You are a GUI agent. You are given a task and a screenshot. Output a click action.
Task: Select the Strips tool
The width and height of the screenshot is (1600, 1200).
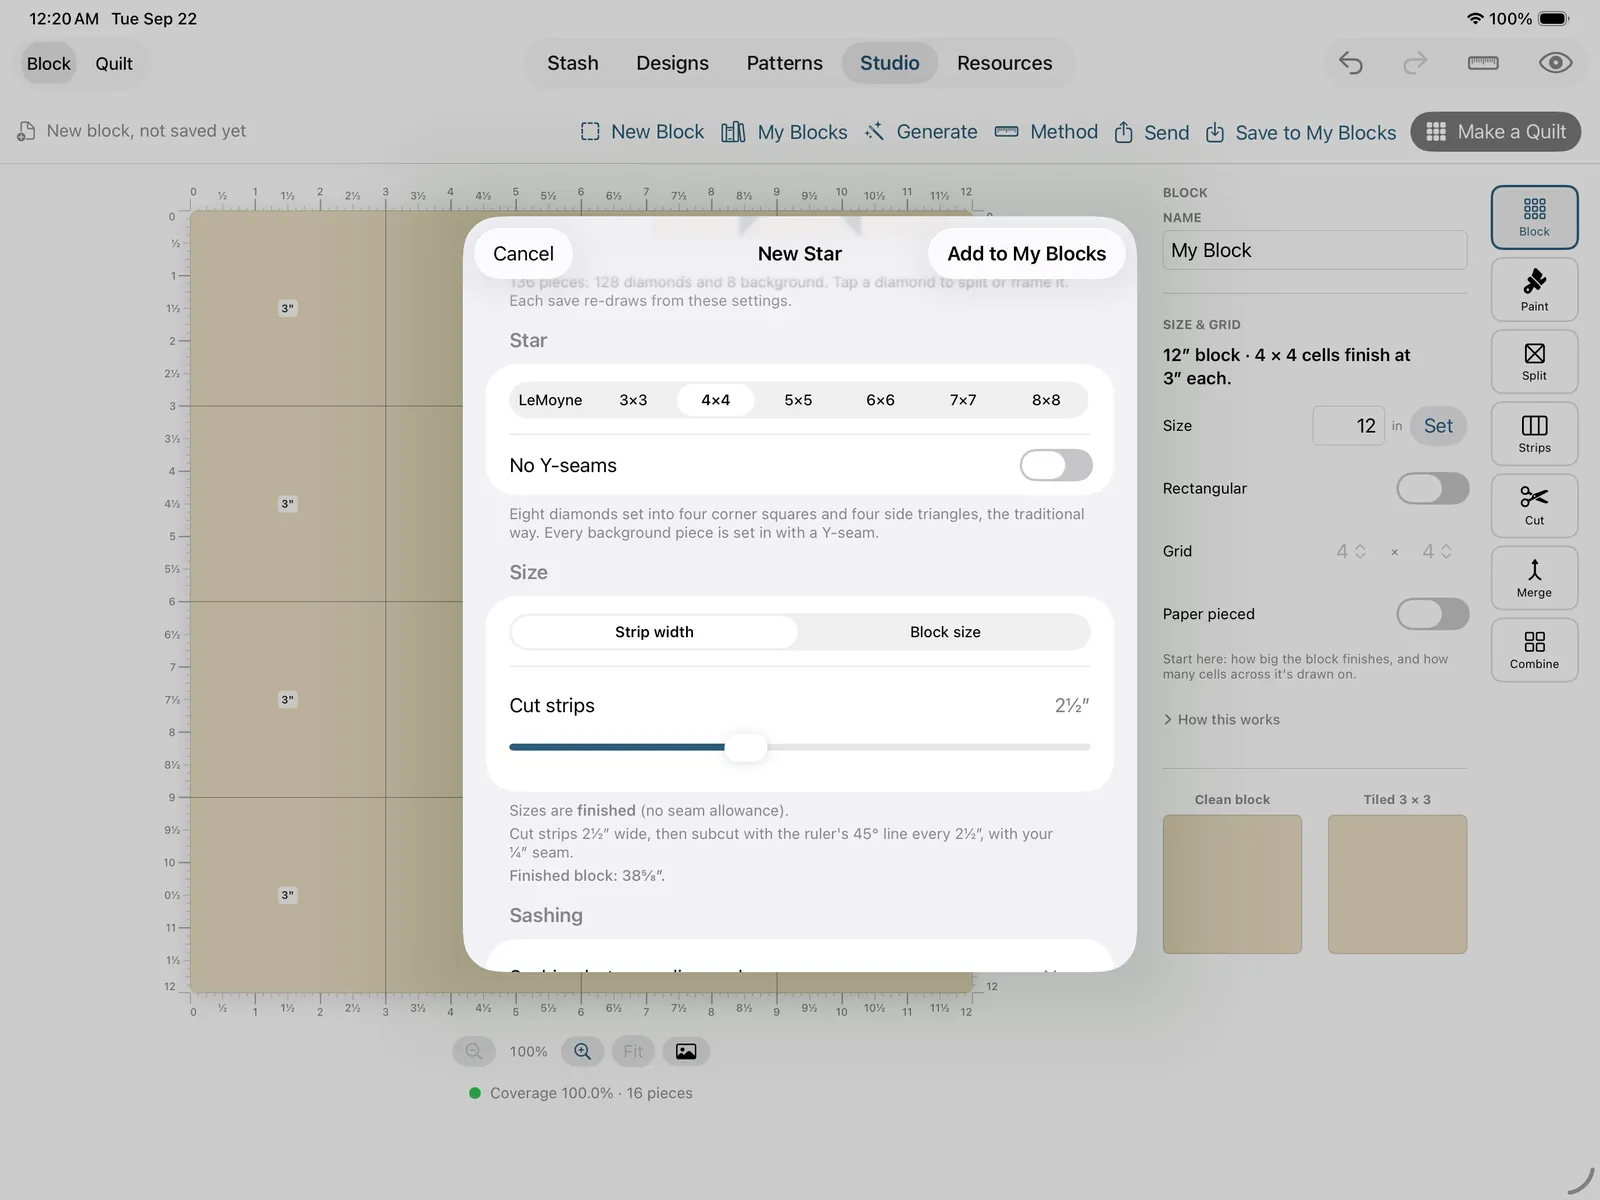(x=1534, y=433)
